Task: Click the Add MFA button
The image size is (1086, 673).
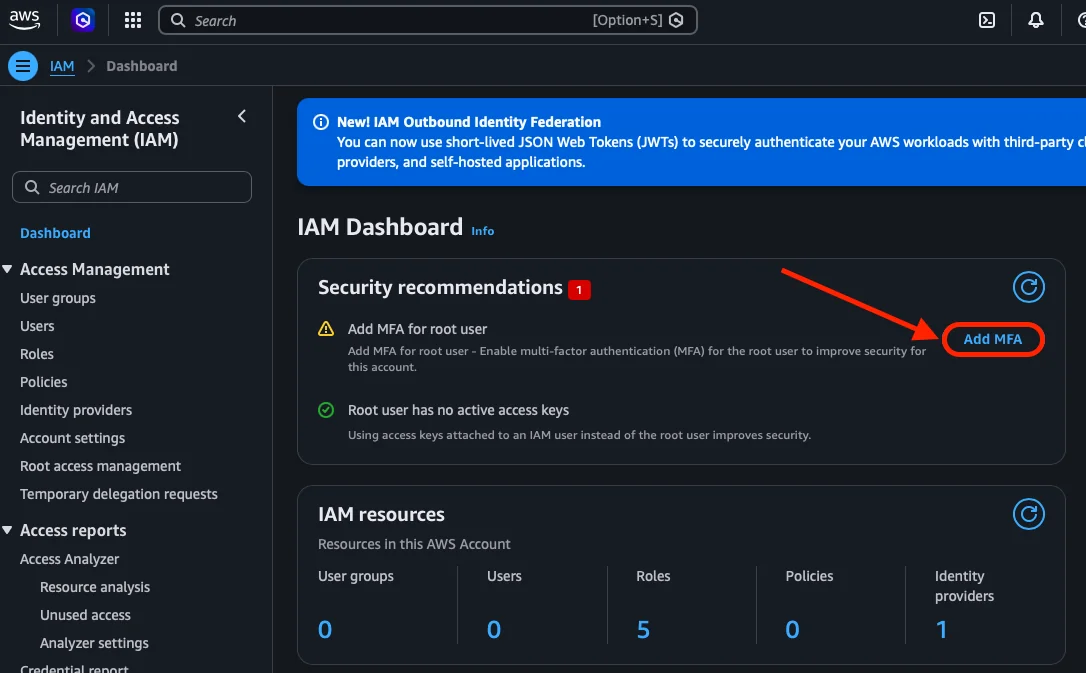Action: (x=993, y=339)
